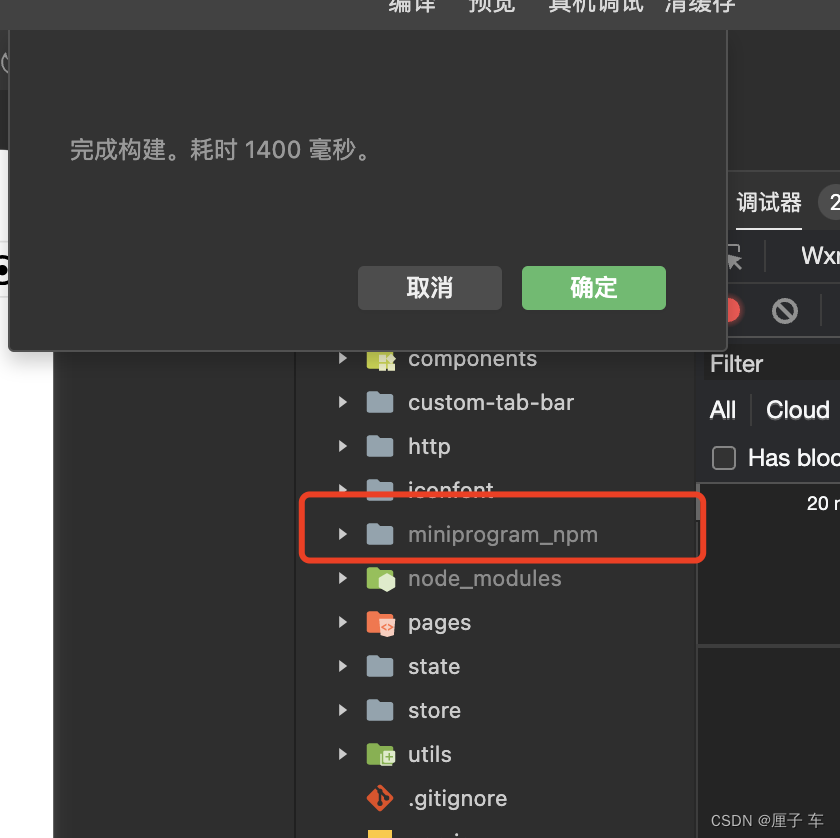Click the .gitignore file icon
The height and width of the screenshot is (838, 840).
(380, 798)
